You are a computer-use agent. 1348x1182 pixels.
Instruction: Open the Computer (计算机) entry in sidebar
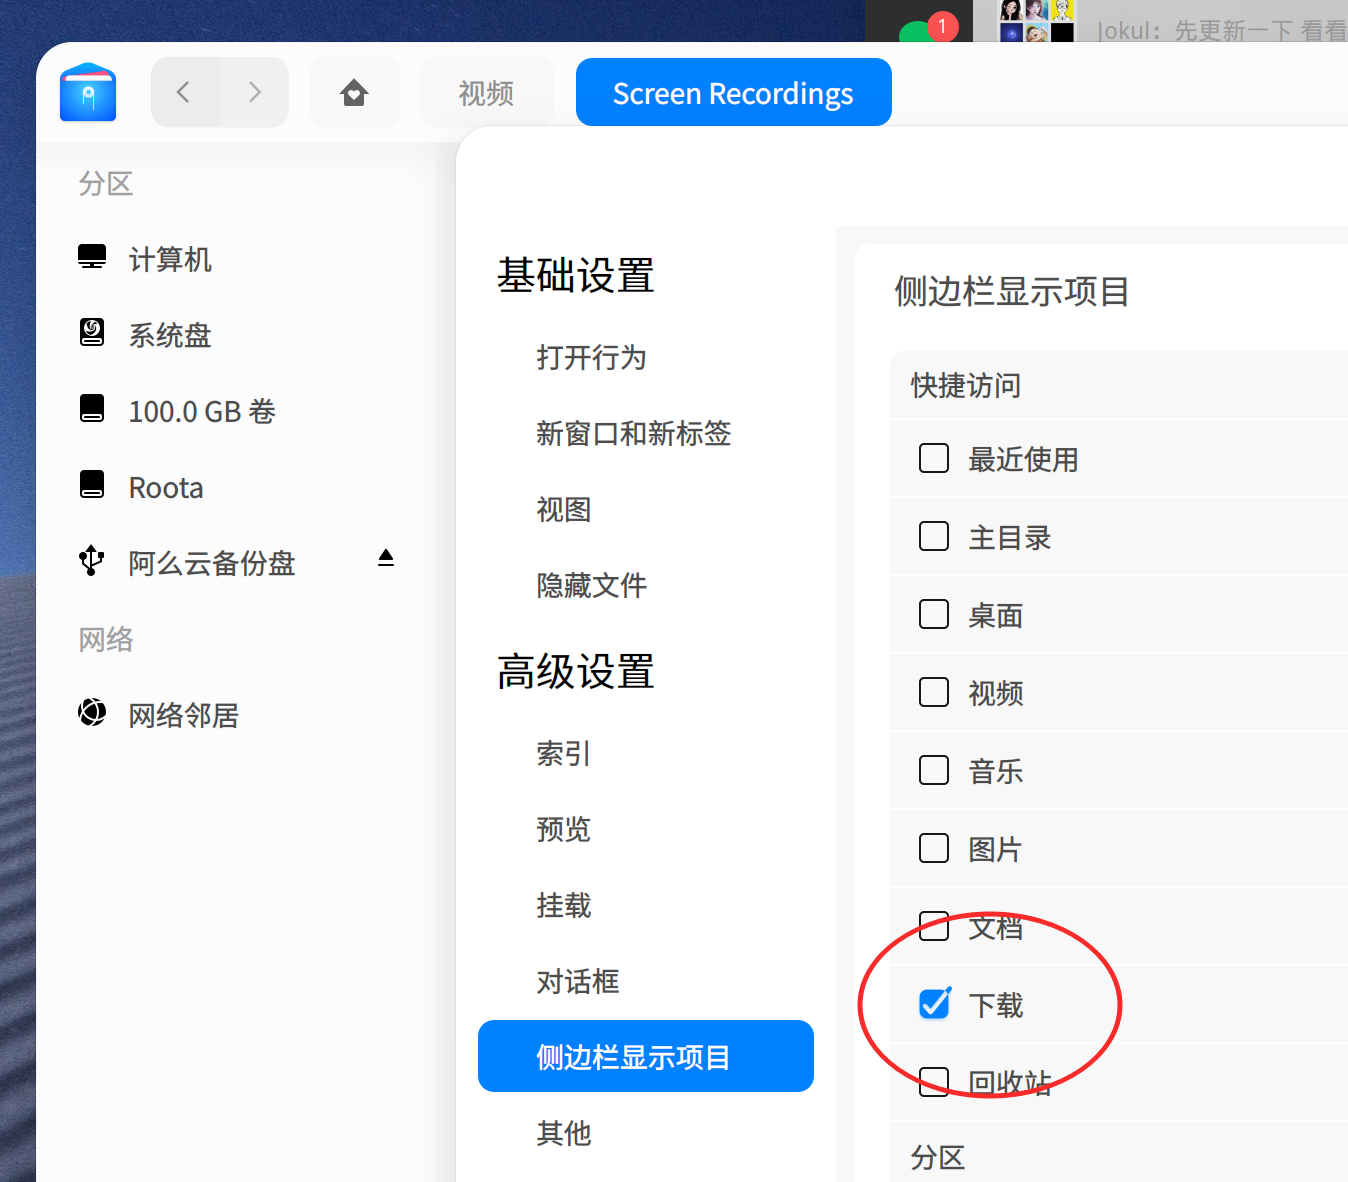click(x=92, y=257)
